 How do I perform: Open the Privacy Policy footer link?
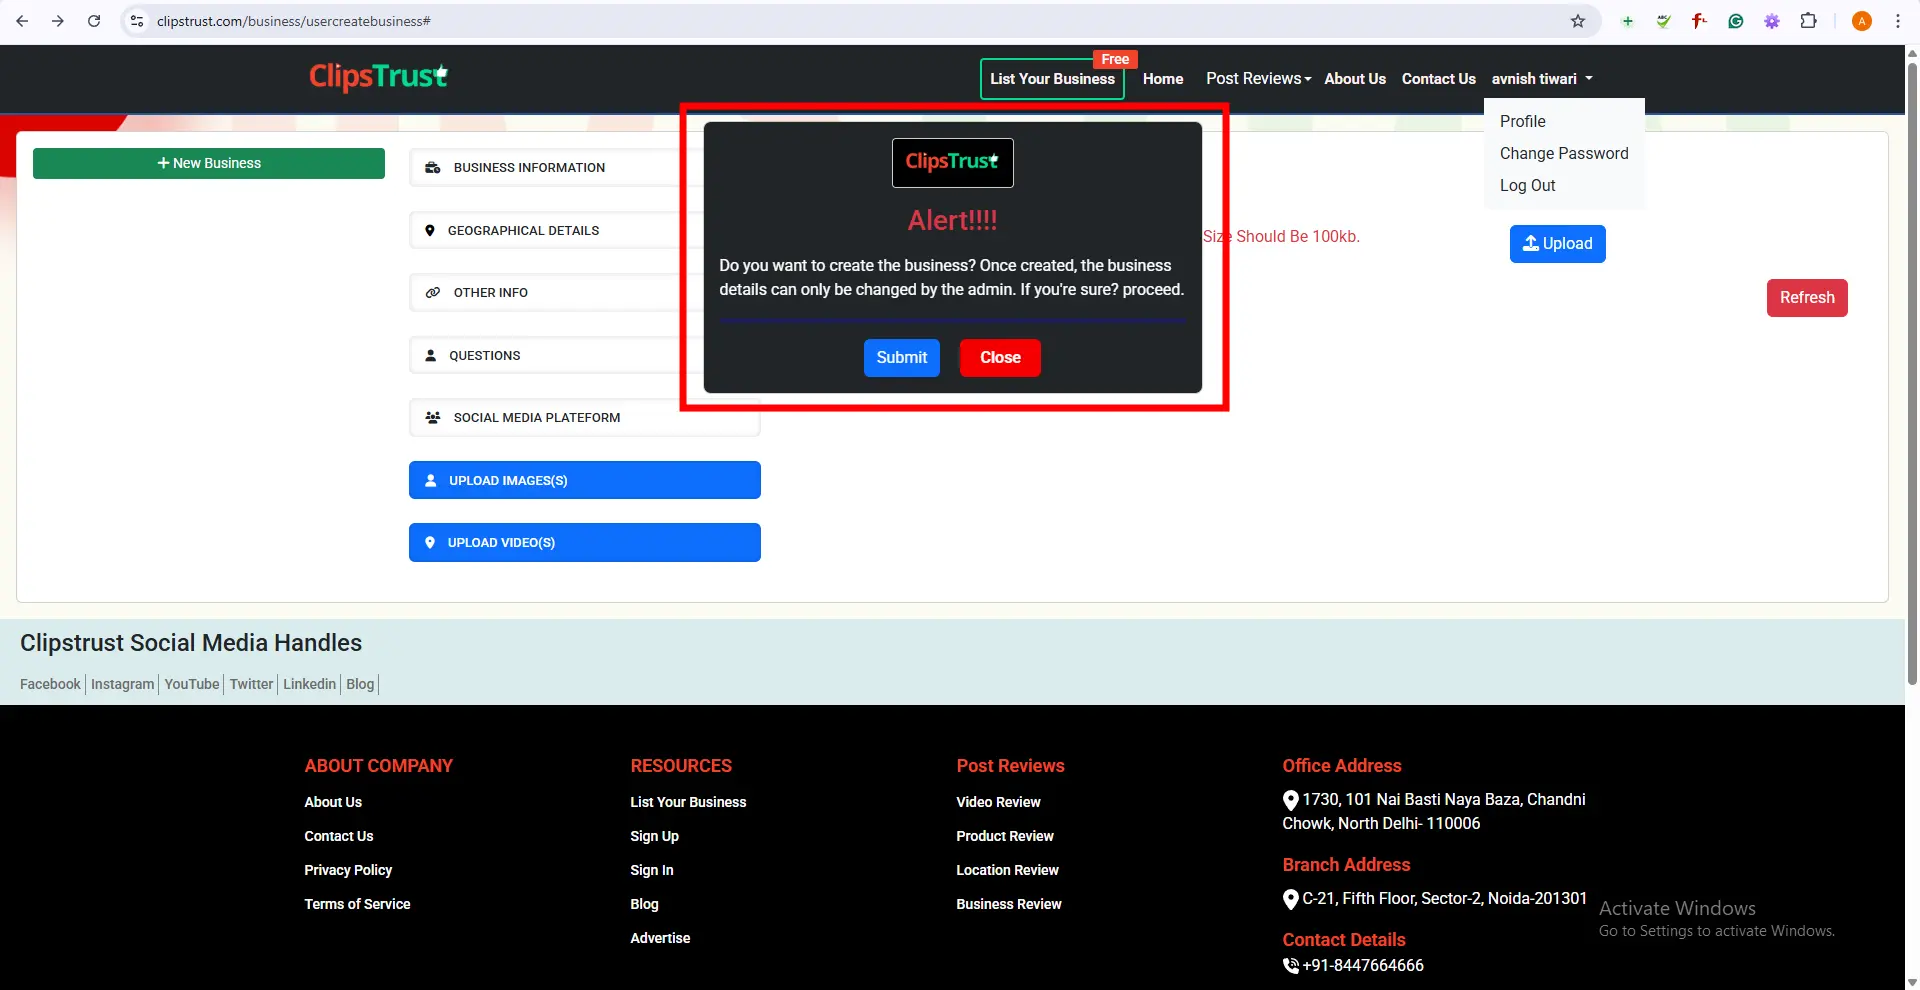tap(348, 870)
